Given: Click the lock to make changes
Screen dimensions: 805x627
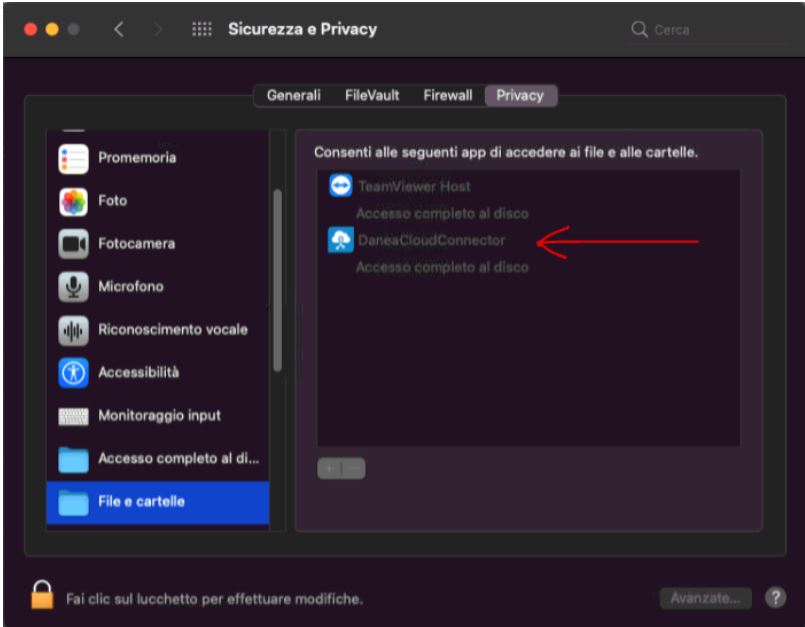Looking at the screenshot, I should click(x=42, y=595).
